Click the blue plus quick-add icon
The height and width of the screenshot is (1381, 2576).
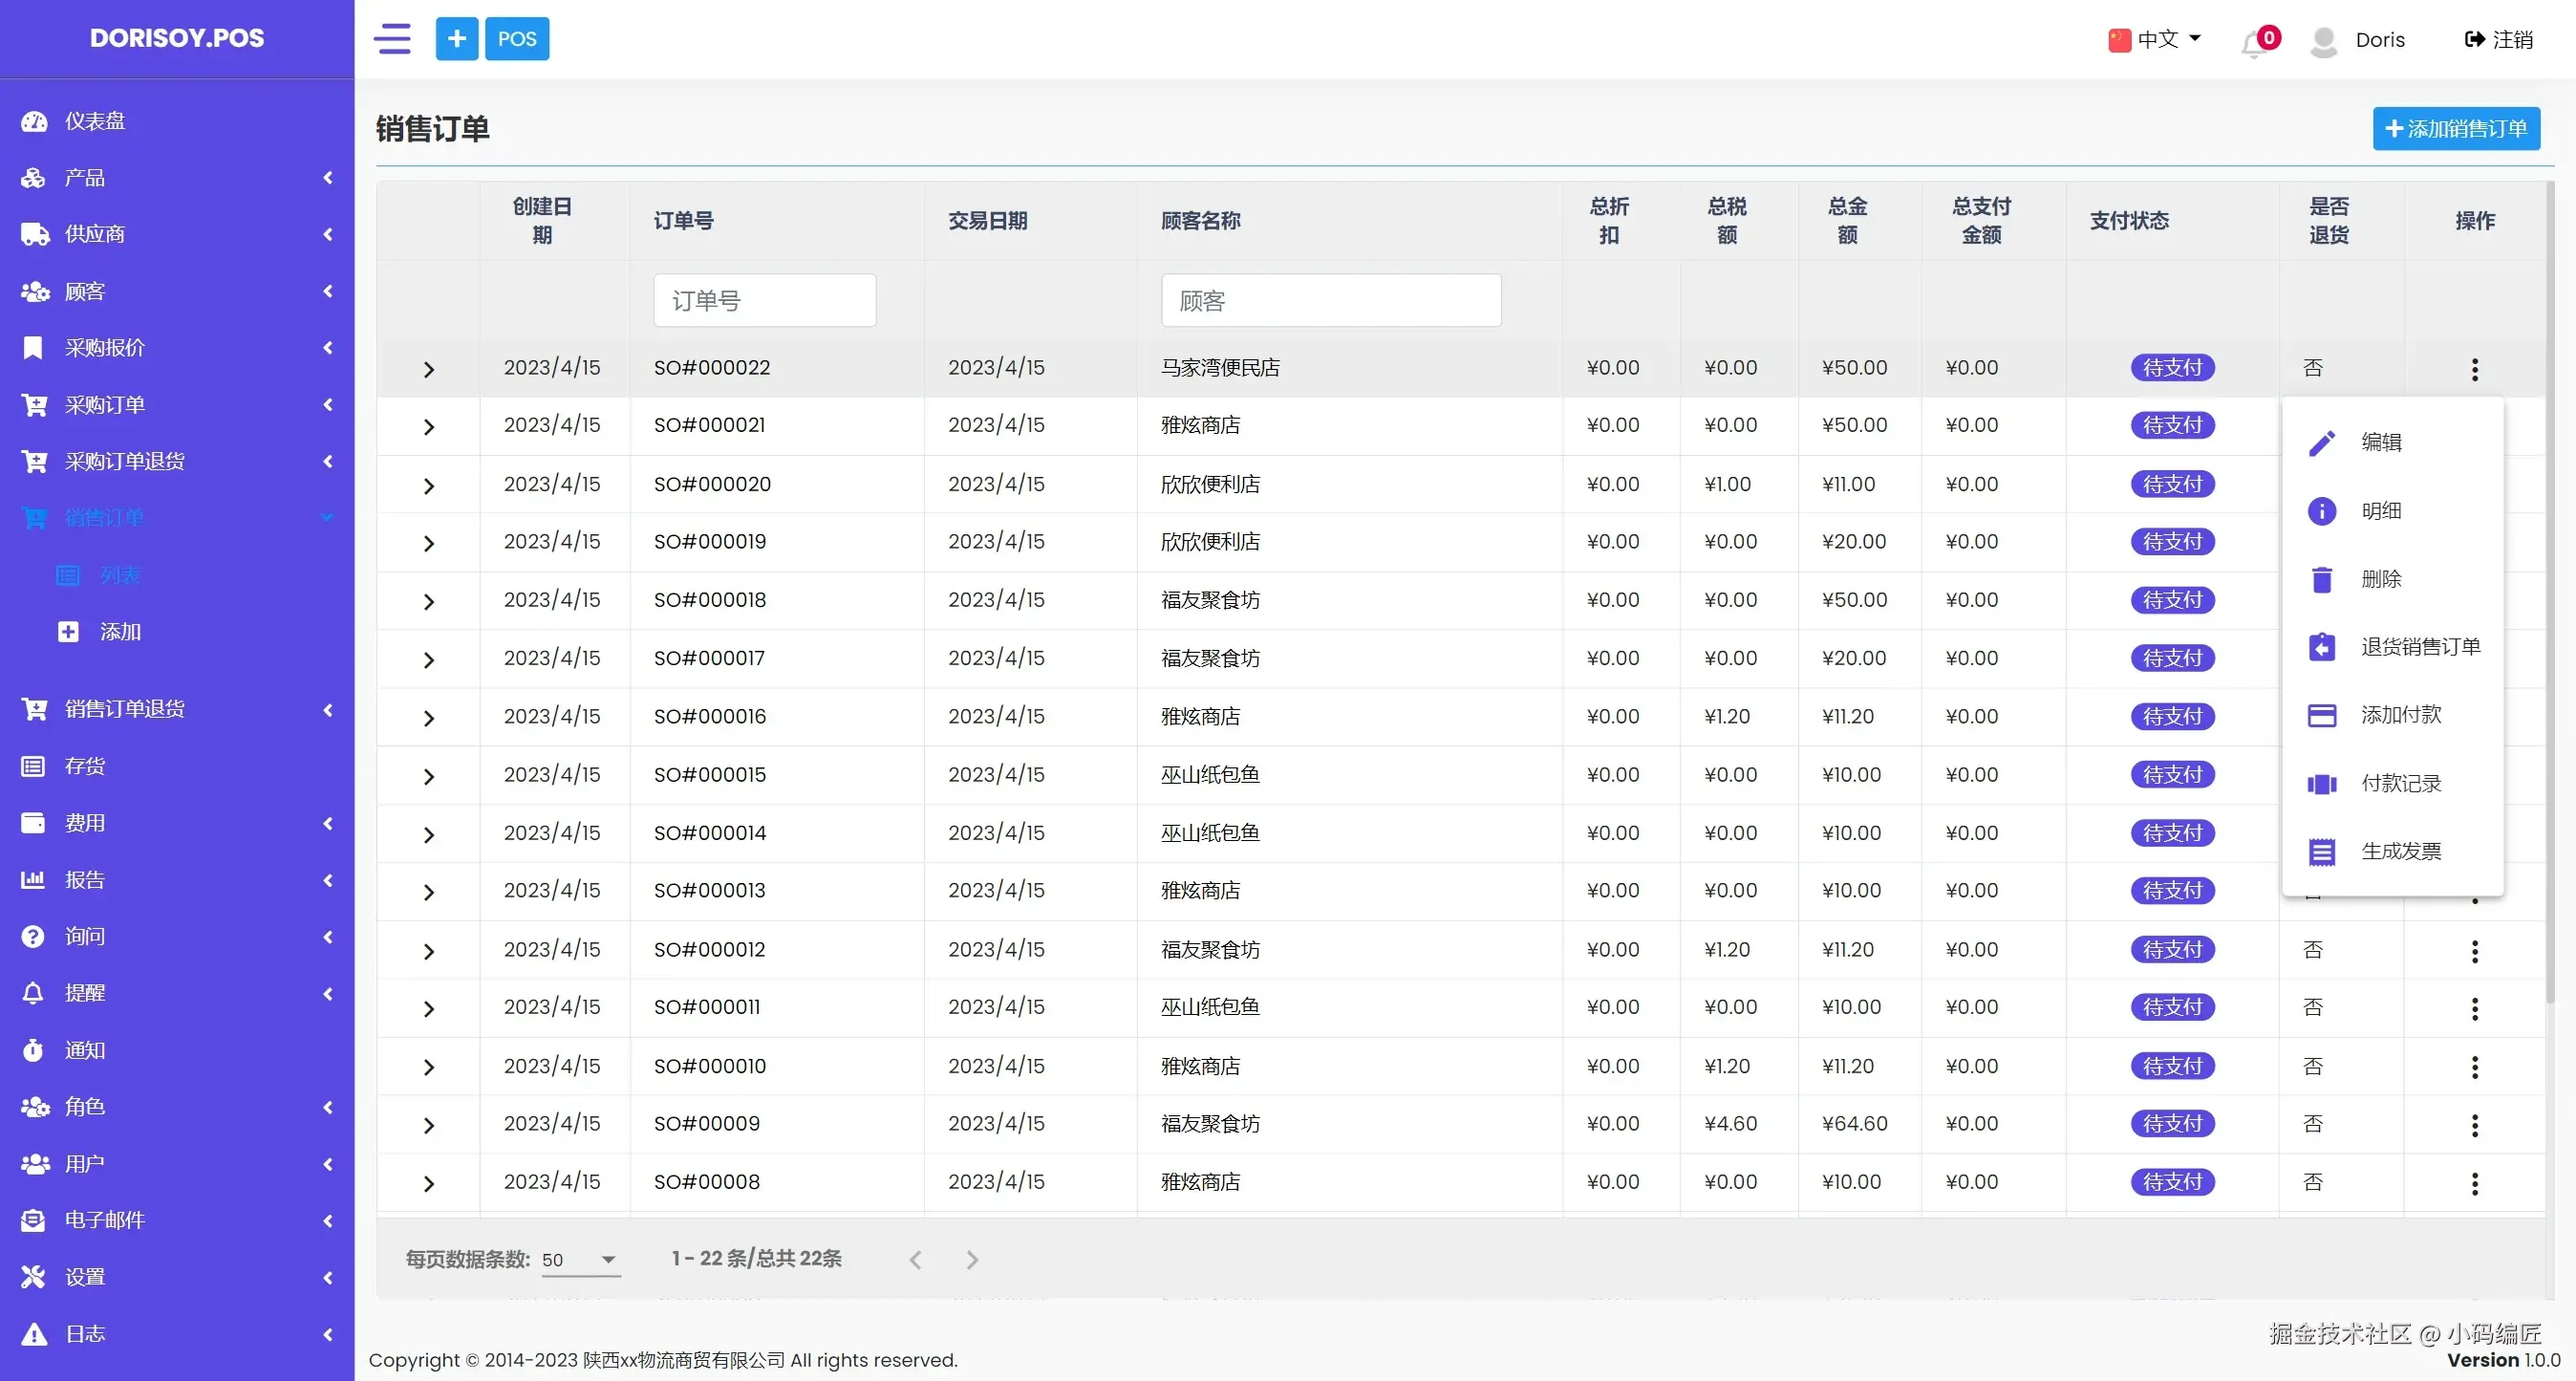click(456, 39)
